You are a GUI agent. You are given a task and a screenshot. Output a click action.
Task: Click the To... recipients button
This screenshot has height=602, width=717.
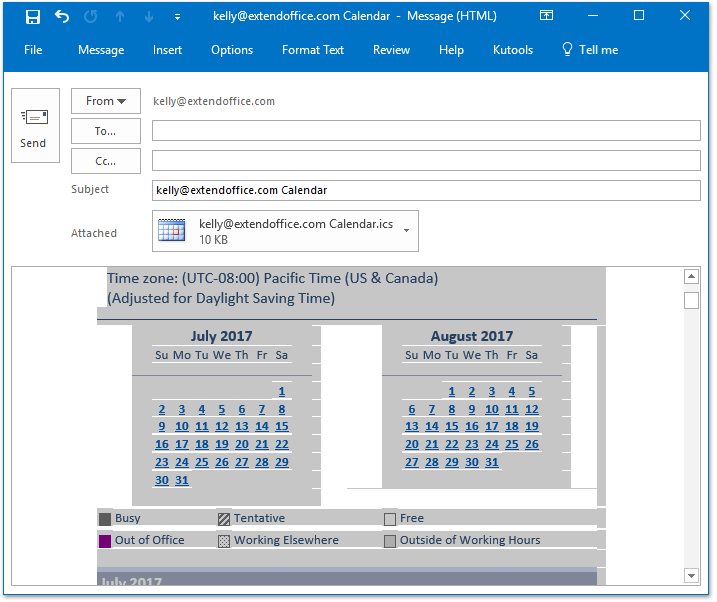coord(106,131)
